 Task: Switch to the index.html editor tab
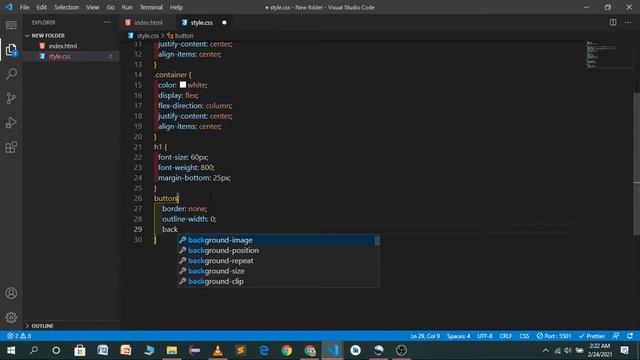click(x=148, y=22)
